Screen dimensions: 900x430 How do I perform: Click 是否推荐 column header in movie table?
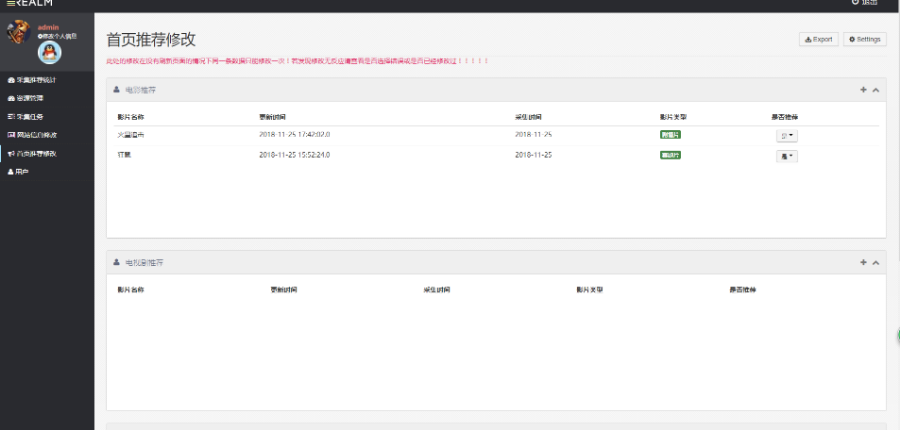[785, 117]
